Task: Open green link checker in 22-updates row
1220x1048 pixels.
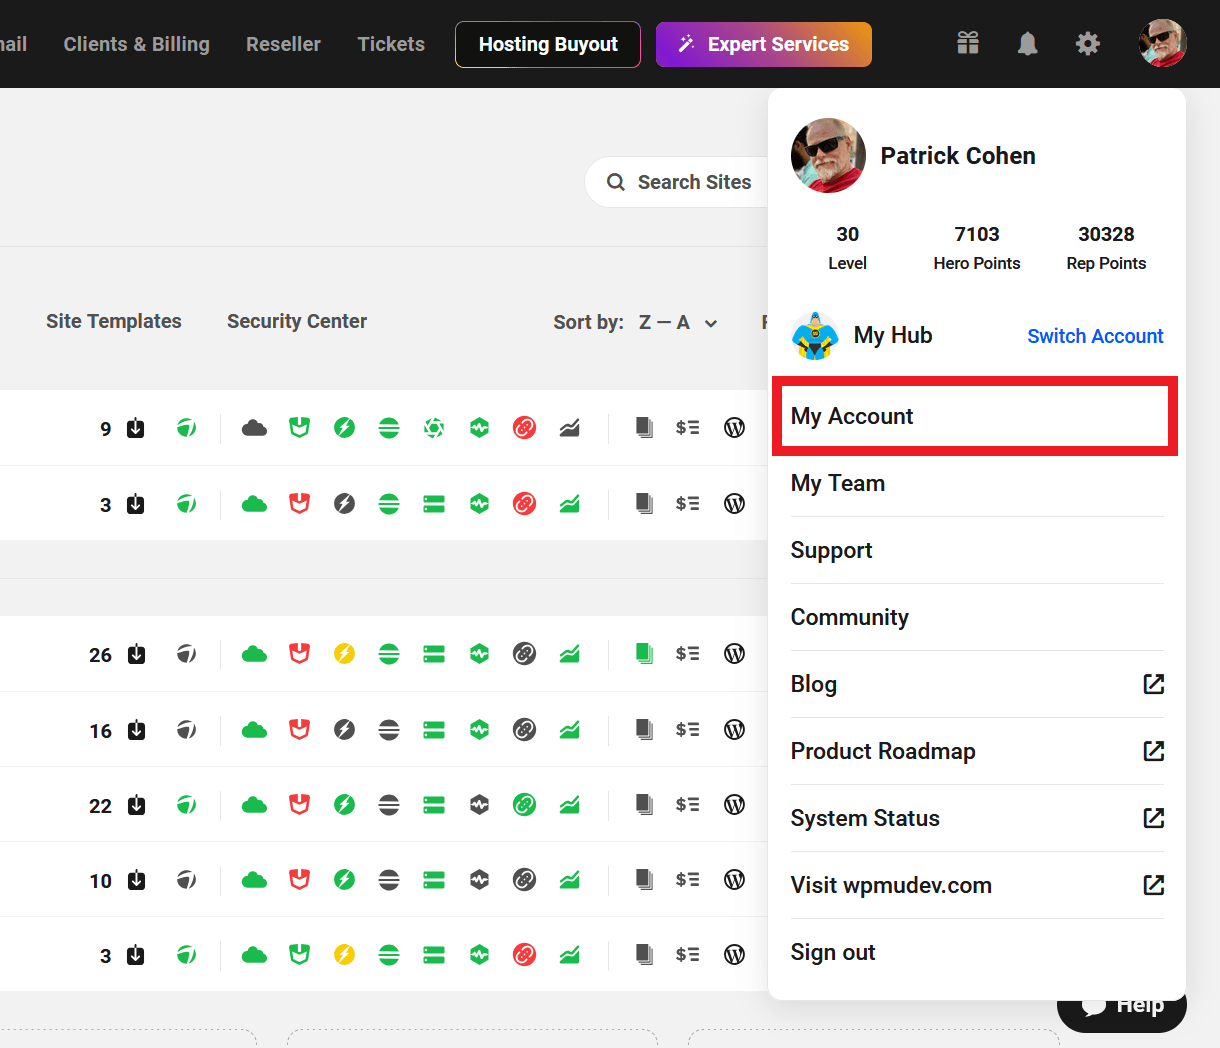Action: pyautogui.click(x=524, y=805)
